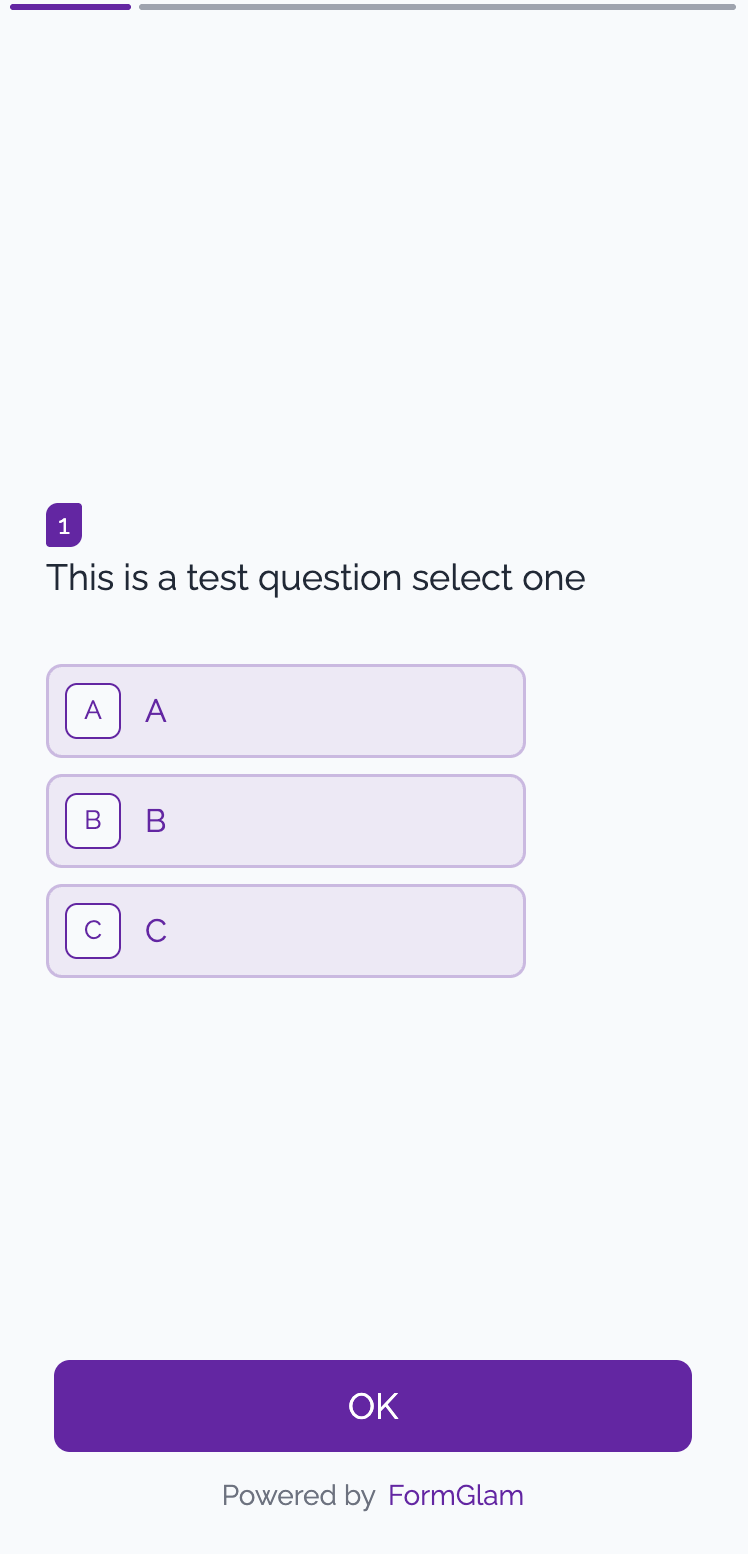Pick answer option C row
Image resolution: width=748 pixels, height=1554 pixels.
tap(330, 931)
